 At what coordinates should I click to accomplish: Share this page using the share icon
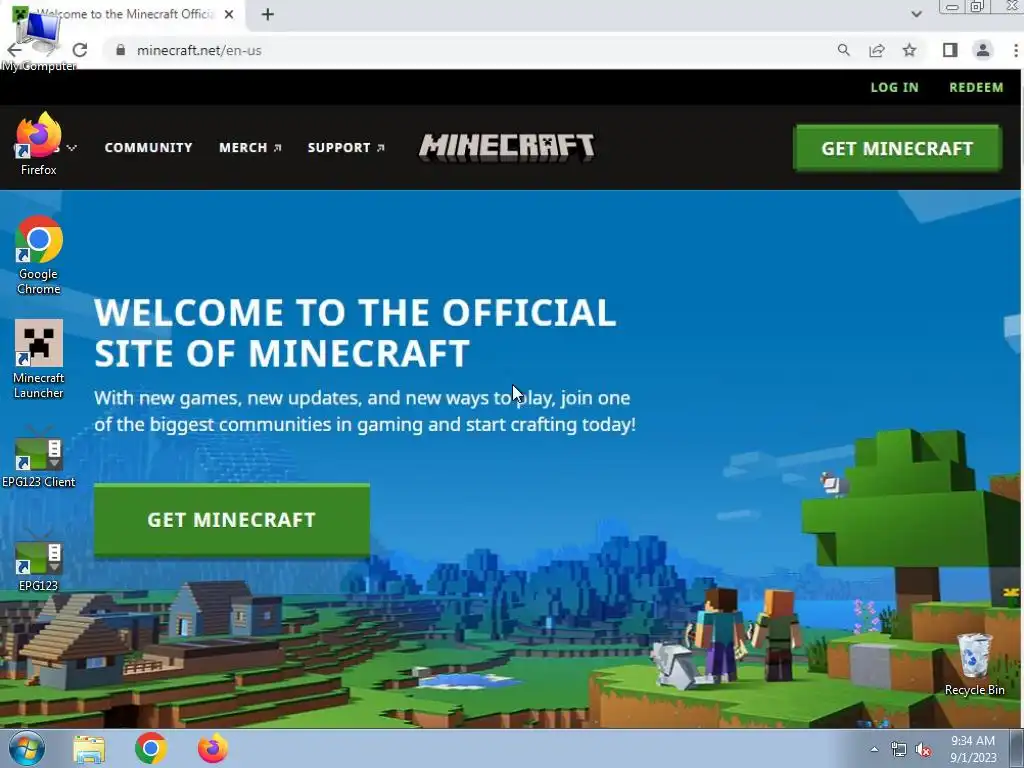pyautogui.click(x=876, y=50)
